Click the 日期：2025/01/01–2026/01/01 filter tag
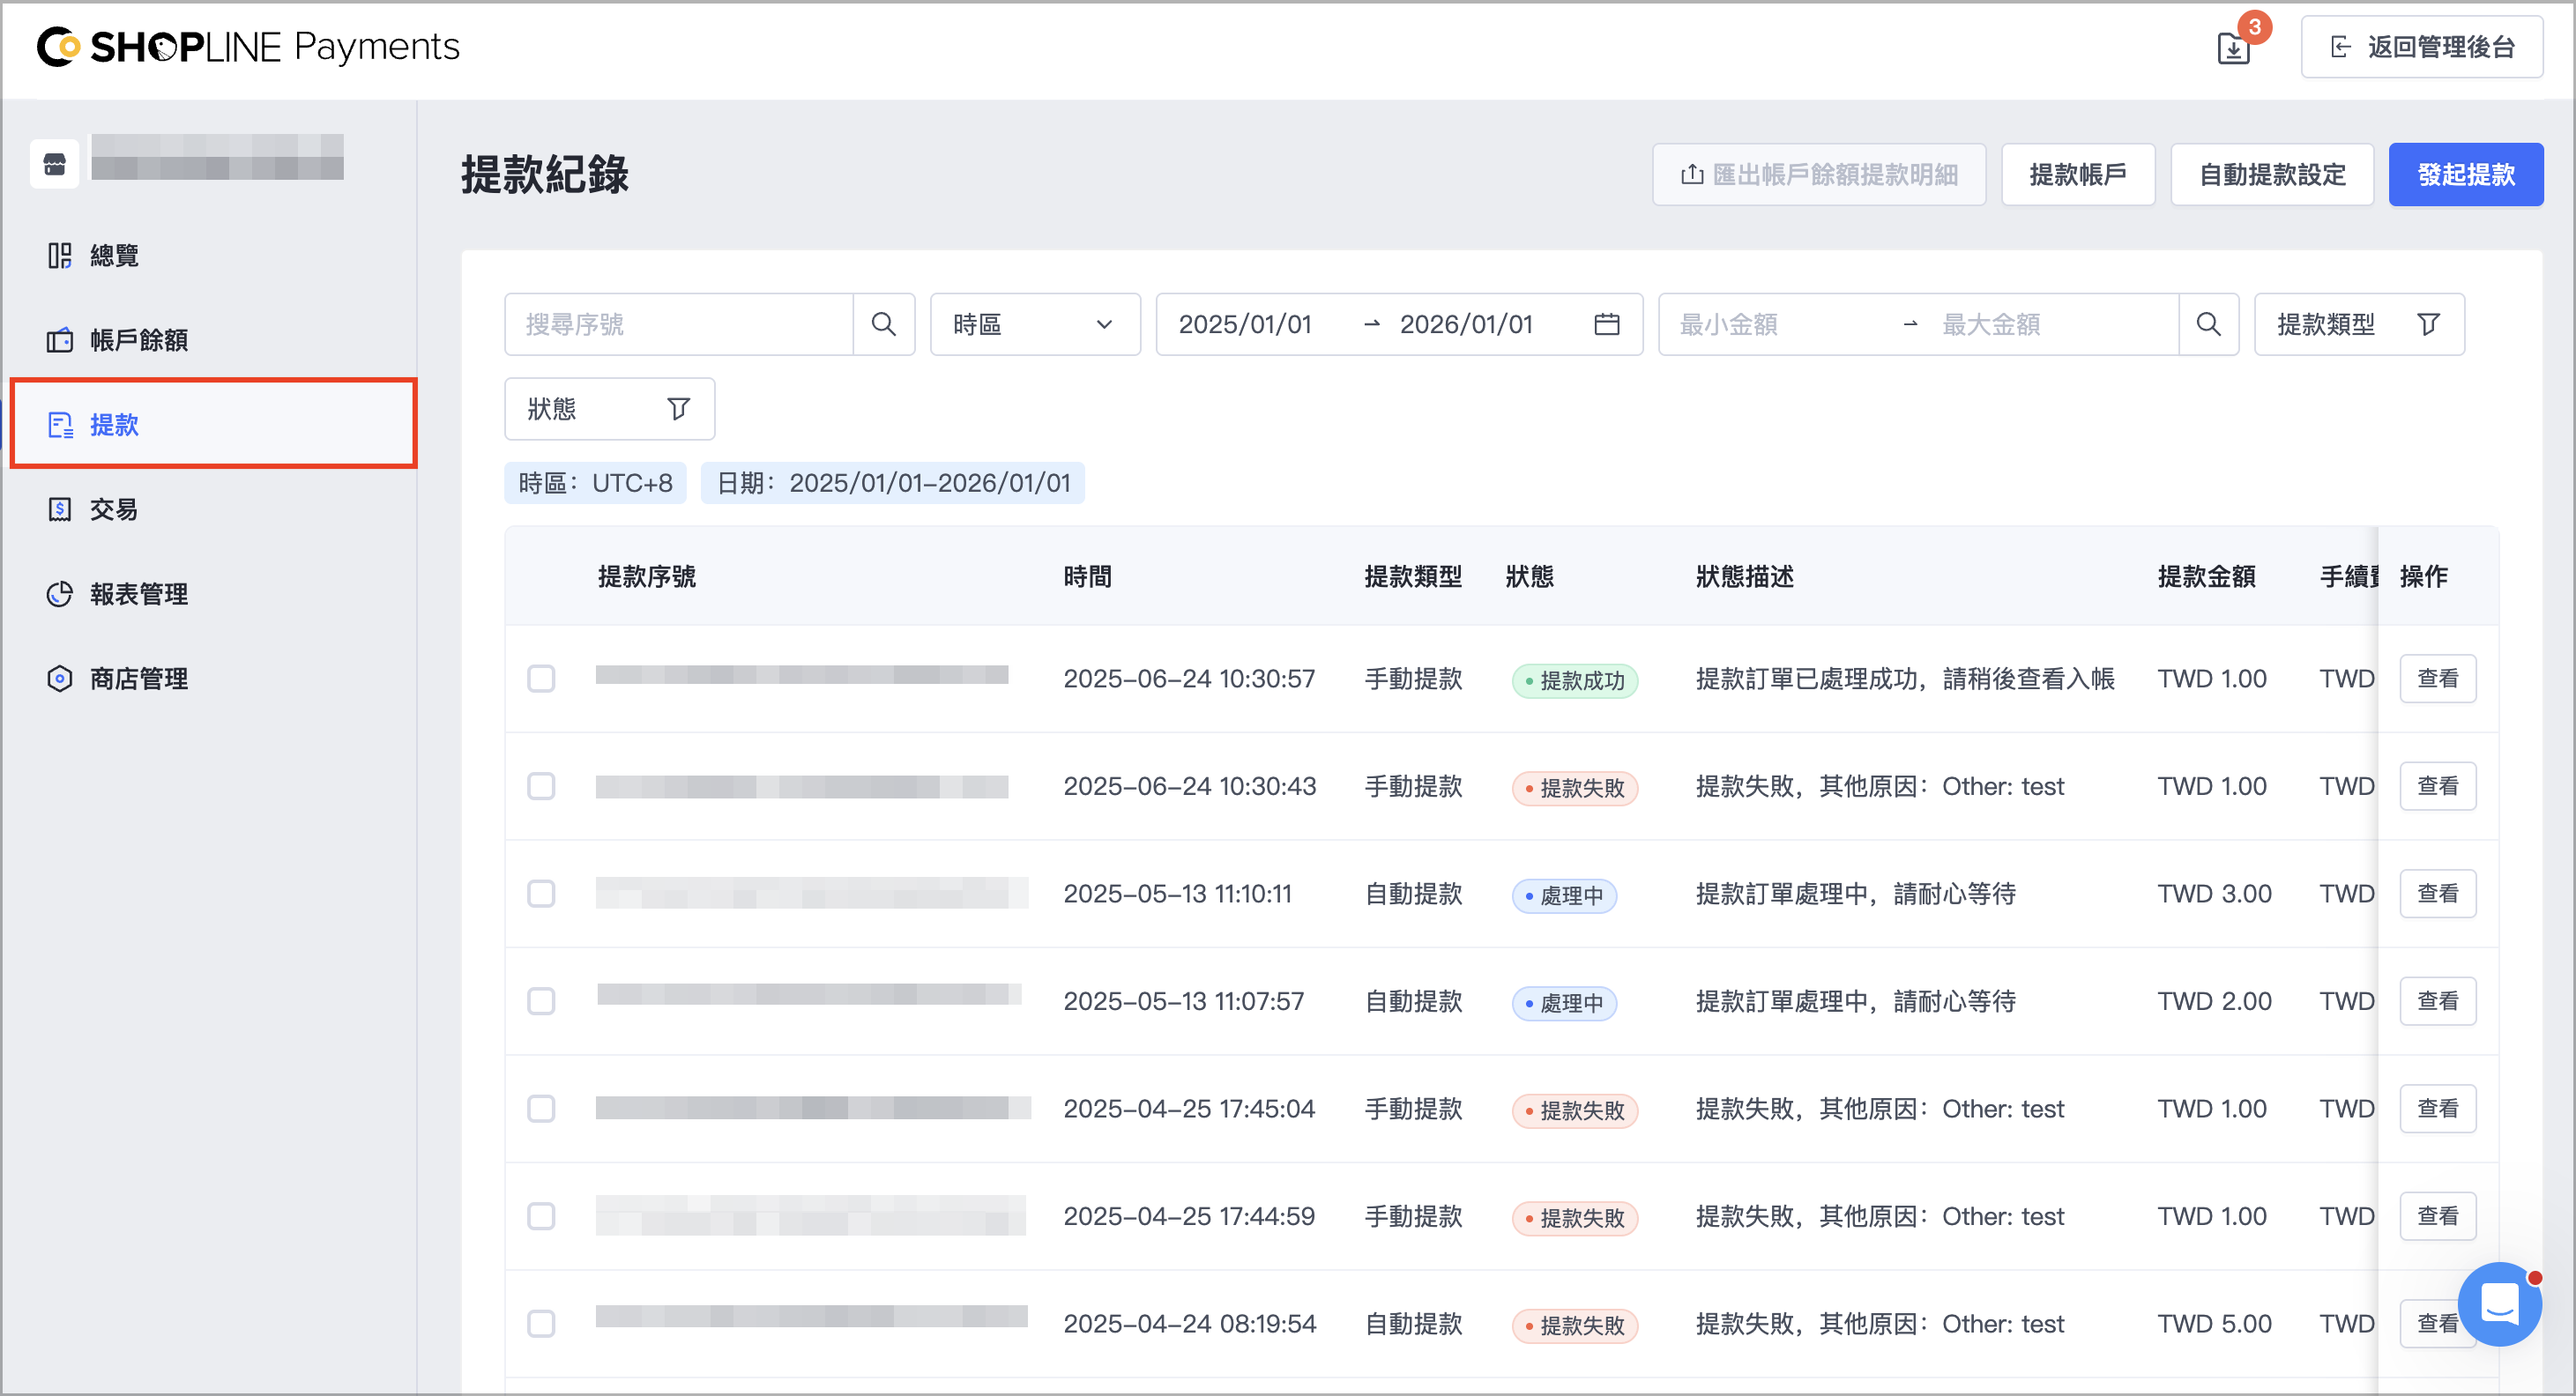The width and height of the screenshot is (2576, 1396). pos(893,483)
